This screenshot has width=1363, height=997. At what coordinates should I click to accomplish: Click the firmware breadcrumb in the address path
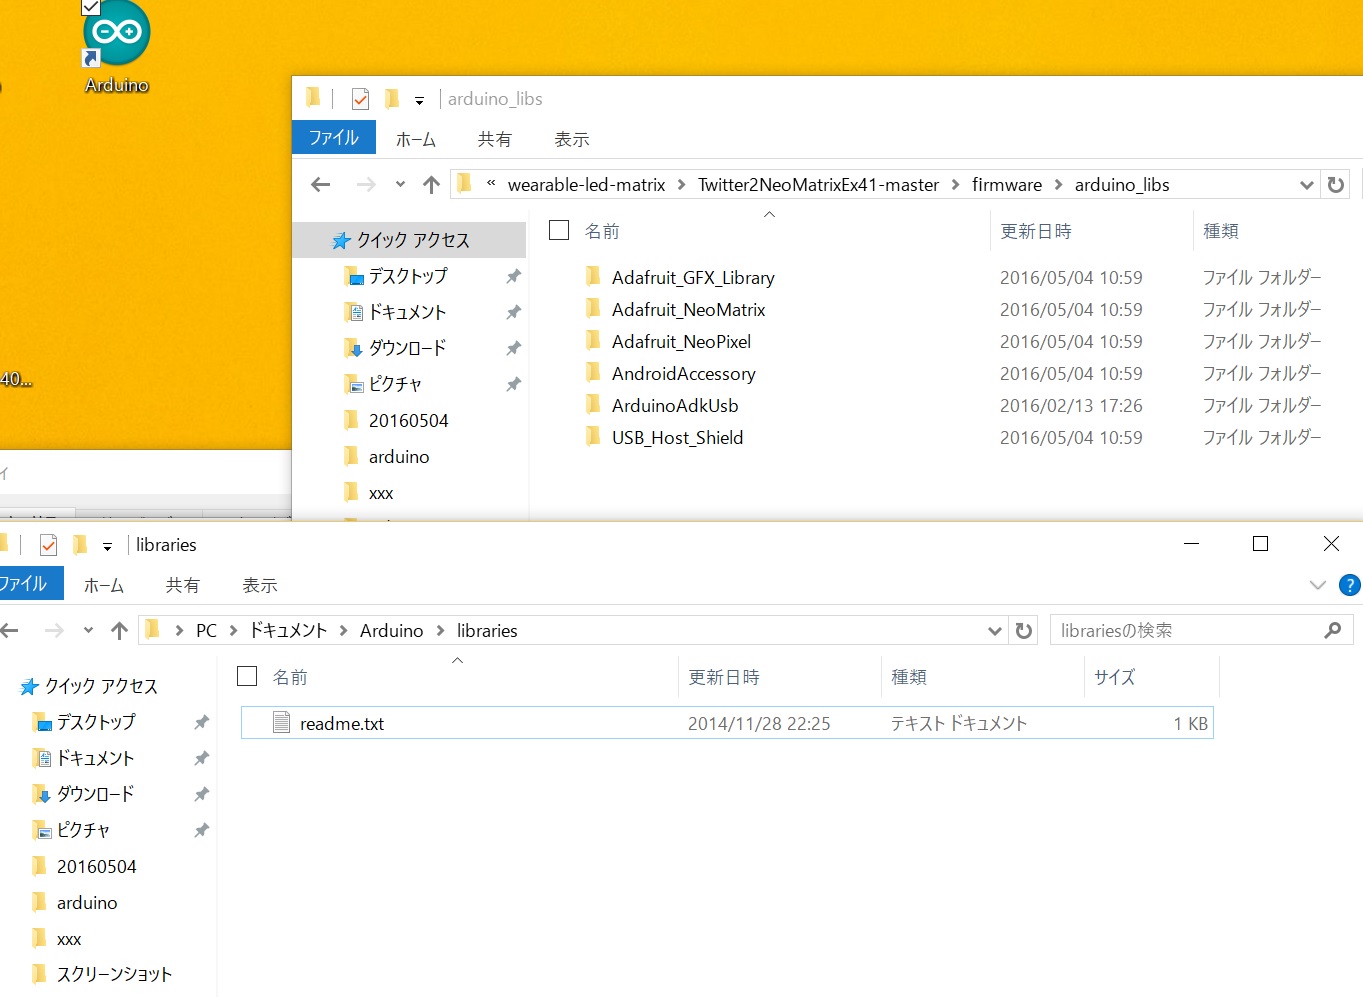[x=1006, y=185]
